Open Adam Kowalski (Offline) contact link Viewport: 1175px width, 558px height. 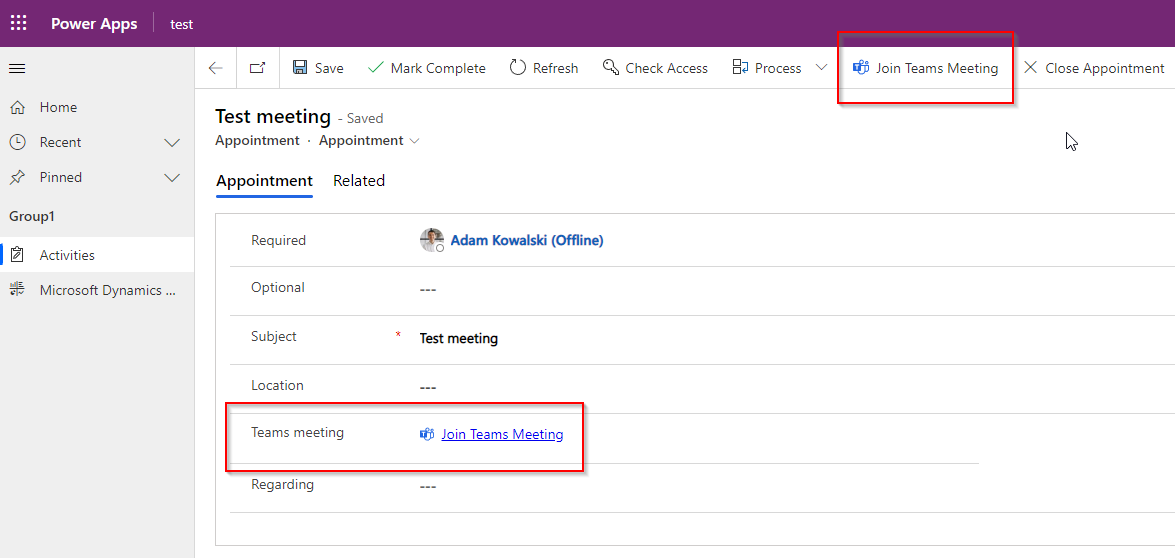pos(527,240)
